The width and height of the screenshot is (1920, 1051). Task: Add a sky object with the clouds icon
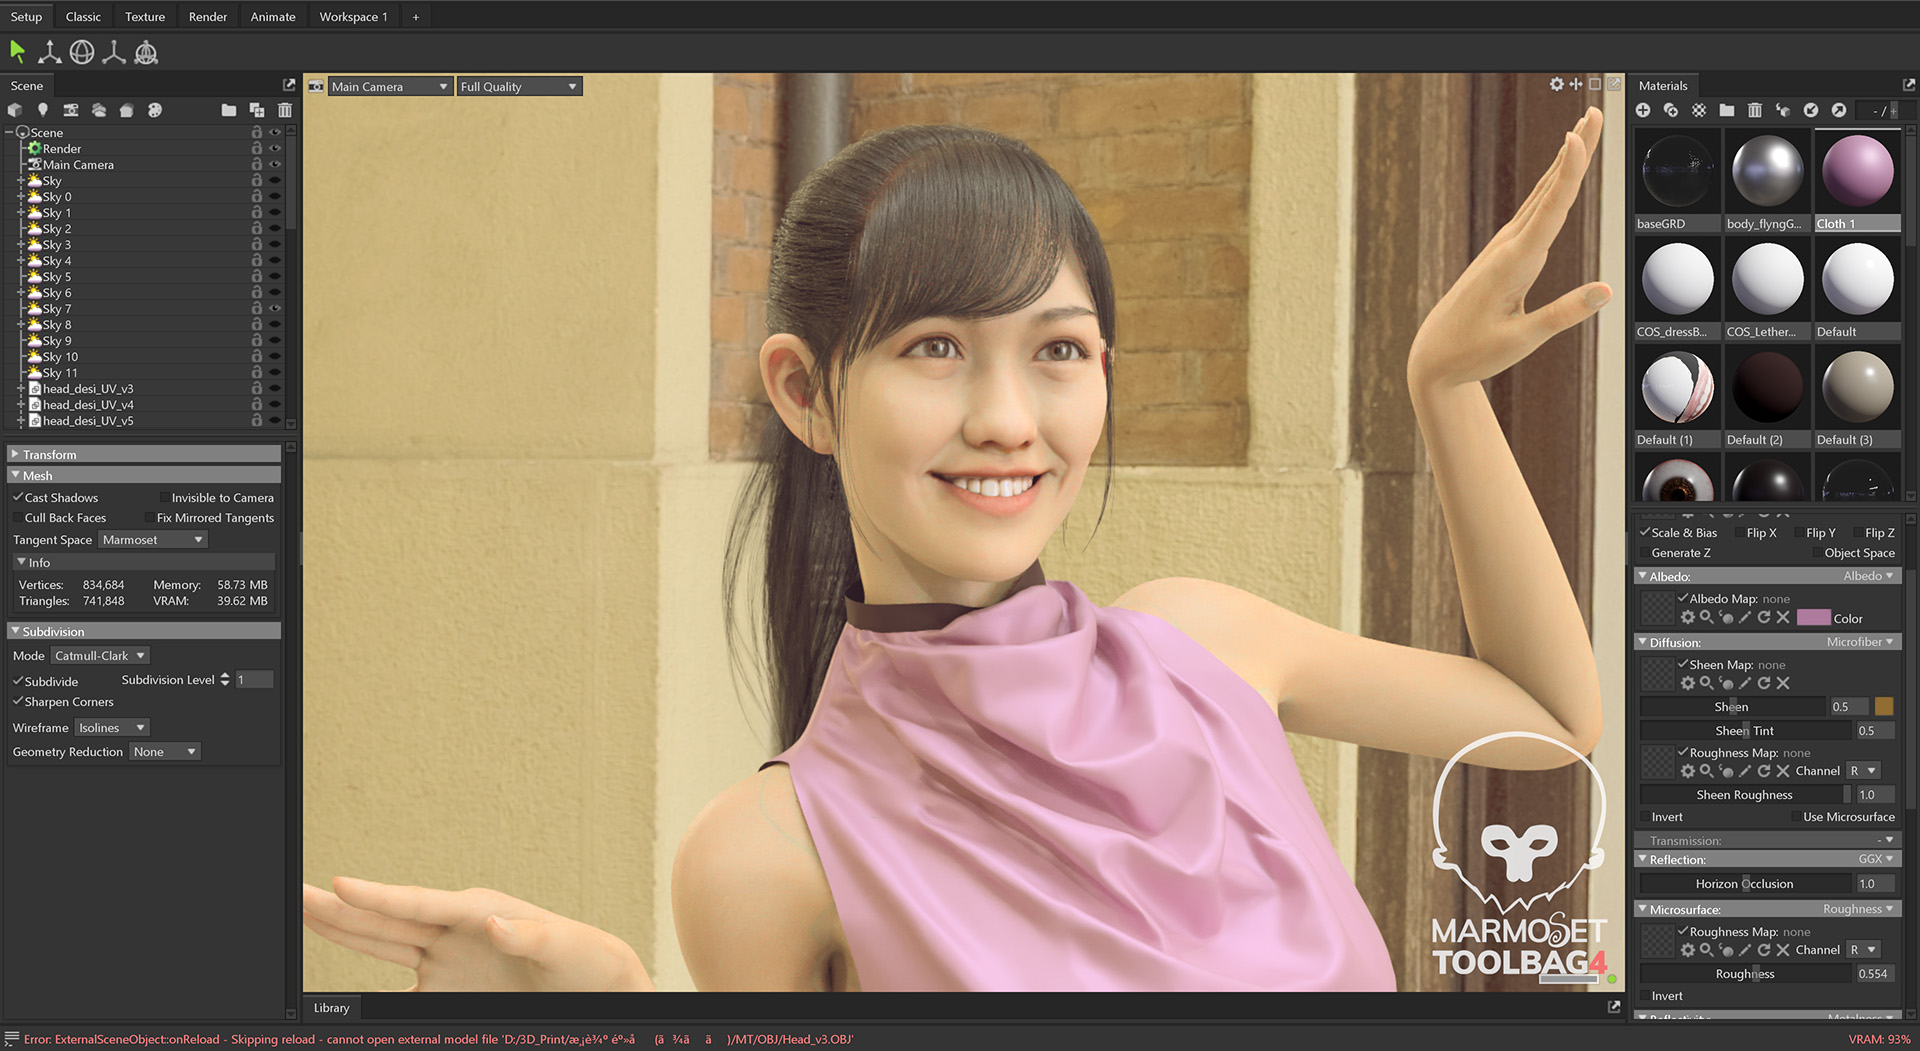[99, 110]
